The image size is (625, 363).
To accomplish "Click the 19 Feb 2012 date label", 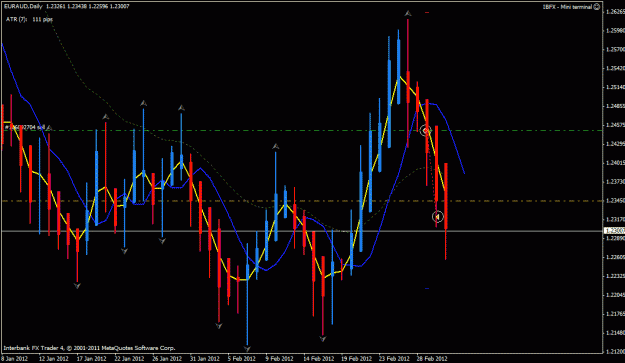I will (x=356, y=359).
